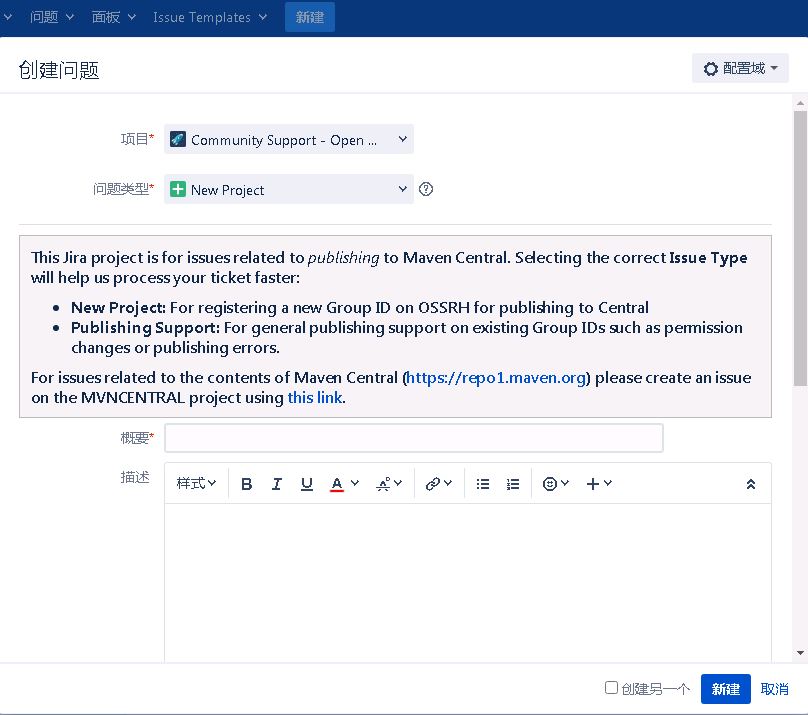Image resolution: width=808 pixels, height=715 pixels.
Task: Submit with the blue 新建 button
Action: 725,689
